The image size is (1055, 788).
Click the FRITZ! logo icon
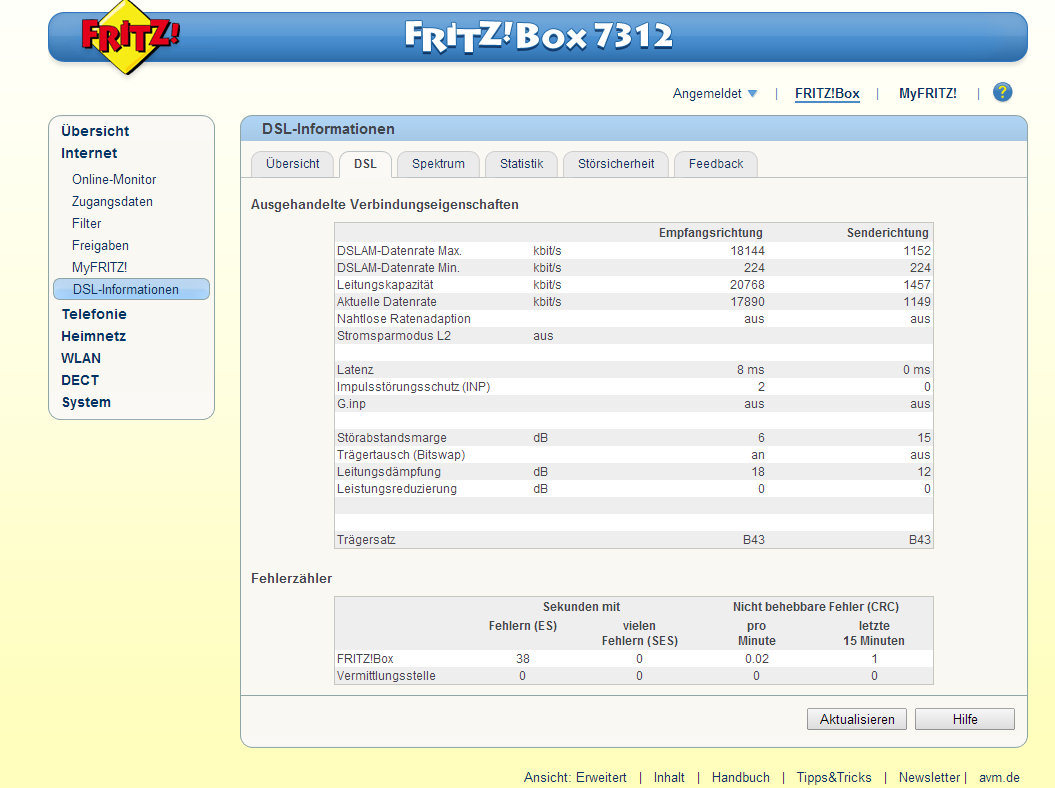[x=129, y=37]
